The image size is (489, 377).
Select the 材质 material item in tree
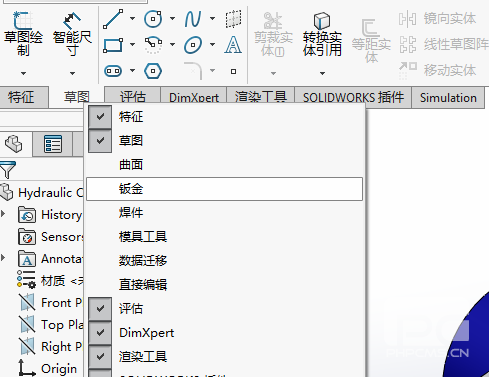coord(50,280)
